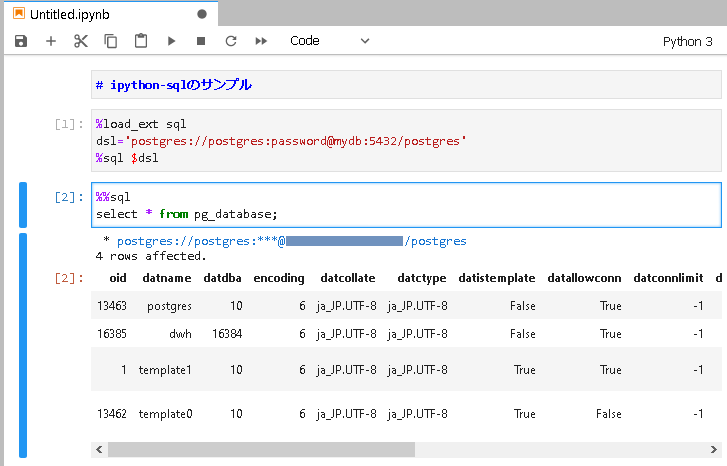Click the datdba column header

point(223,278)
